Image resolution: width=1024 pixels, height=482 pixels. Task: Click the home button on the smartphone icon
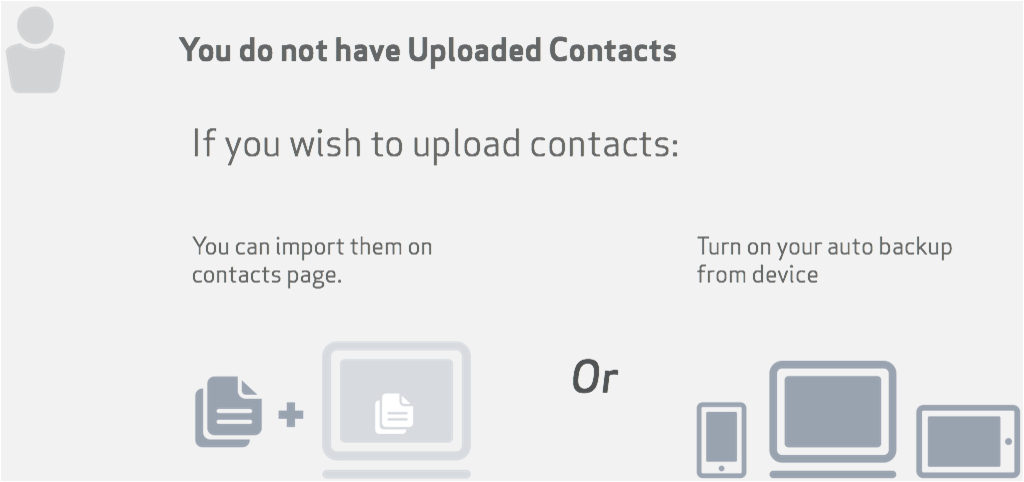(x=720, y=468)
